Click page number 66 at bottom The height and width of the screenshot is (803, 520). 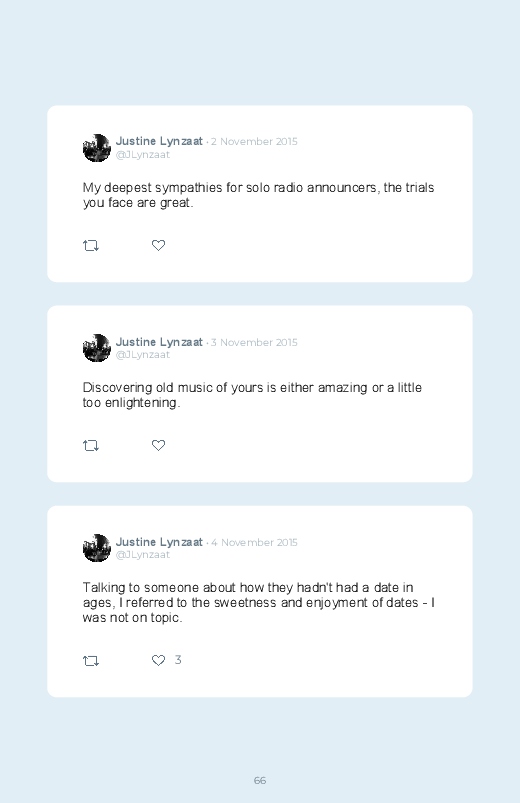260,780
